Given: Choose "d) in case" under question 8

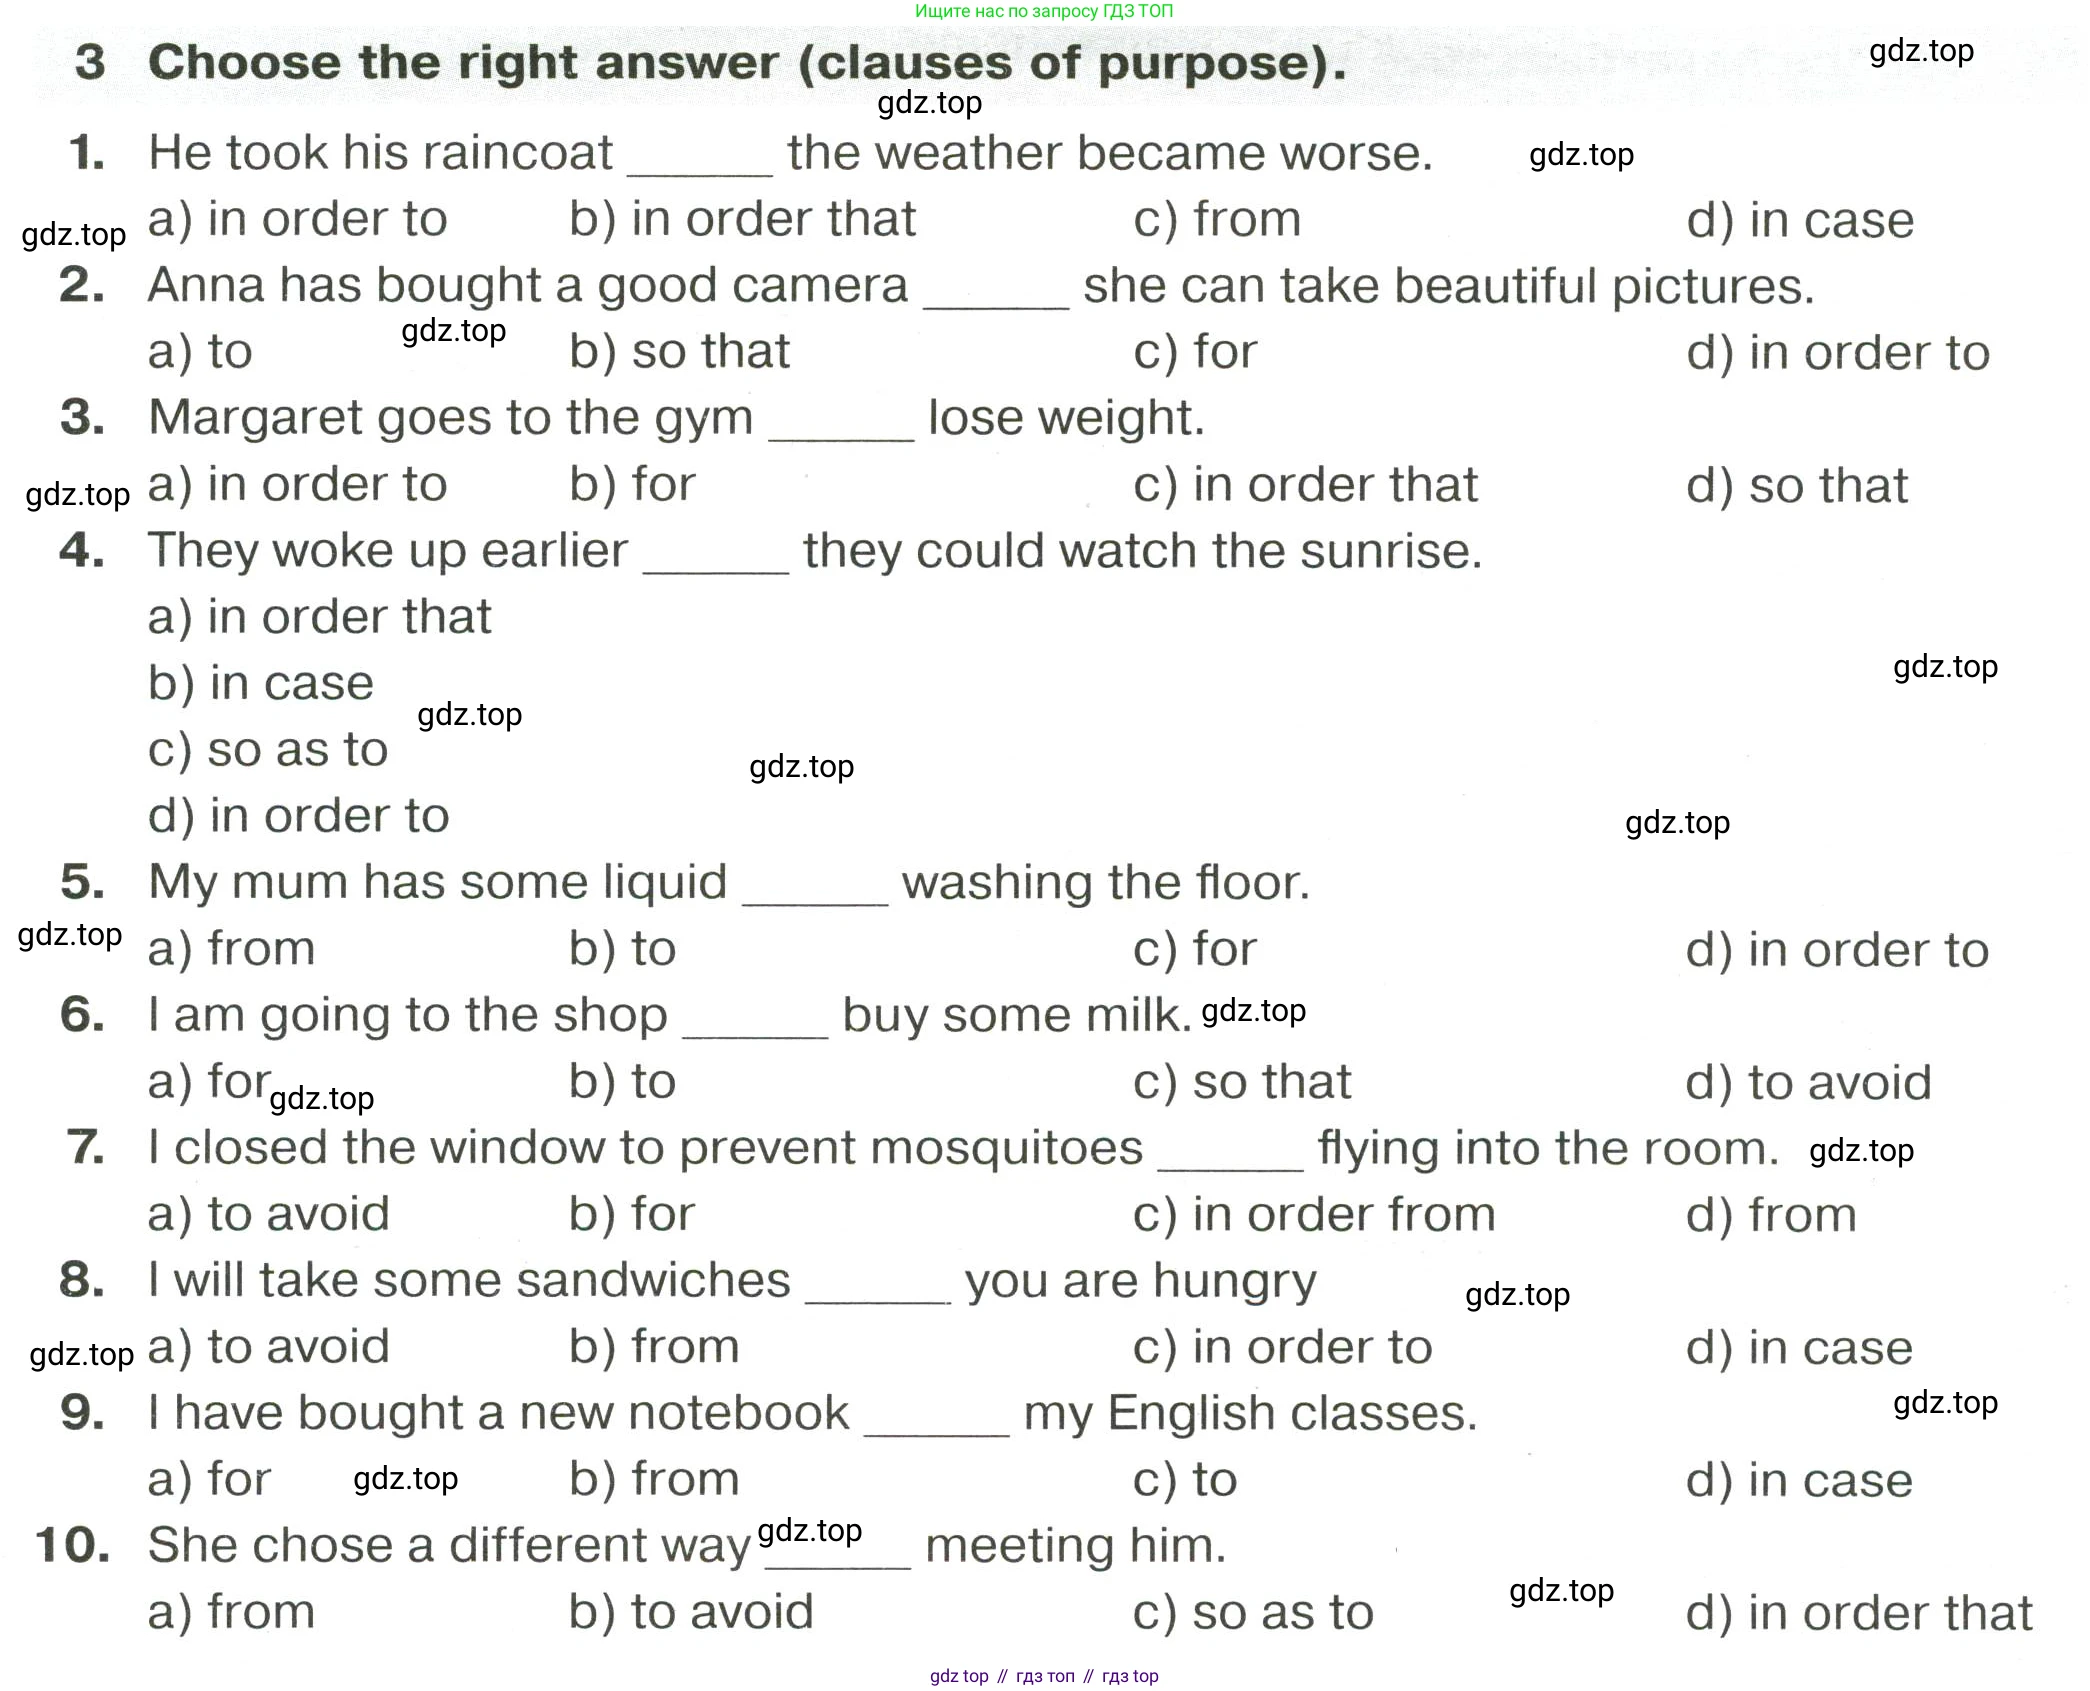Looking at the screenshot, I should pyautogui.click(x=1798, y=1348).
